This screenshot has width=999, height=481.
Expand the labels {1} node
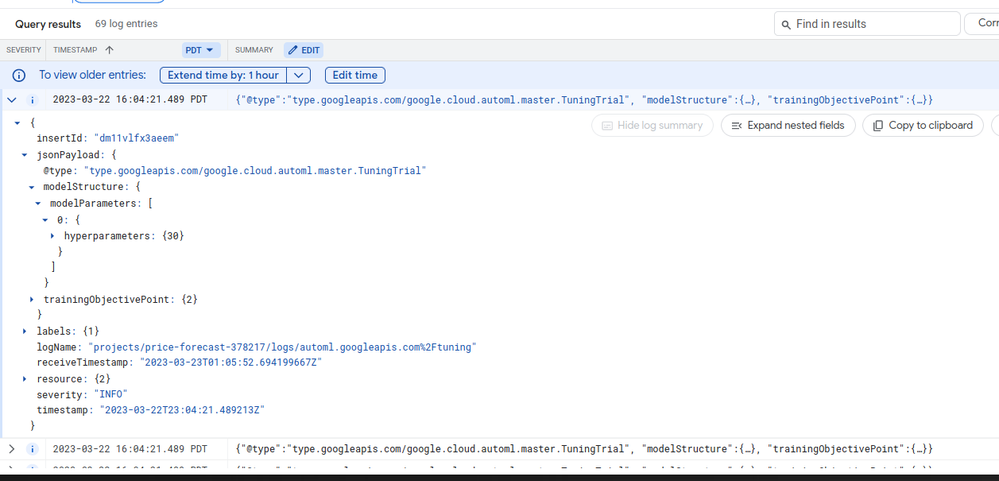coord(24,331)
